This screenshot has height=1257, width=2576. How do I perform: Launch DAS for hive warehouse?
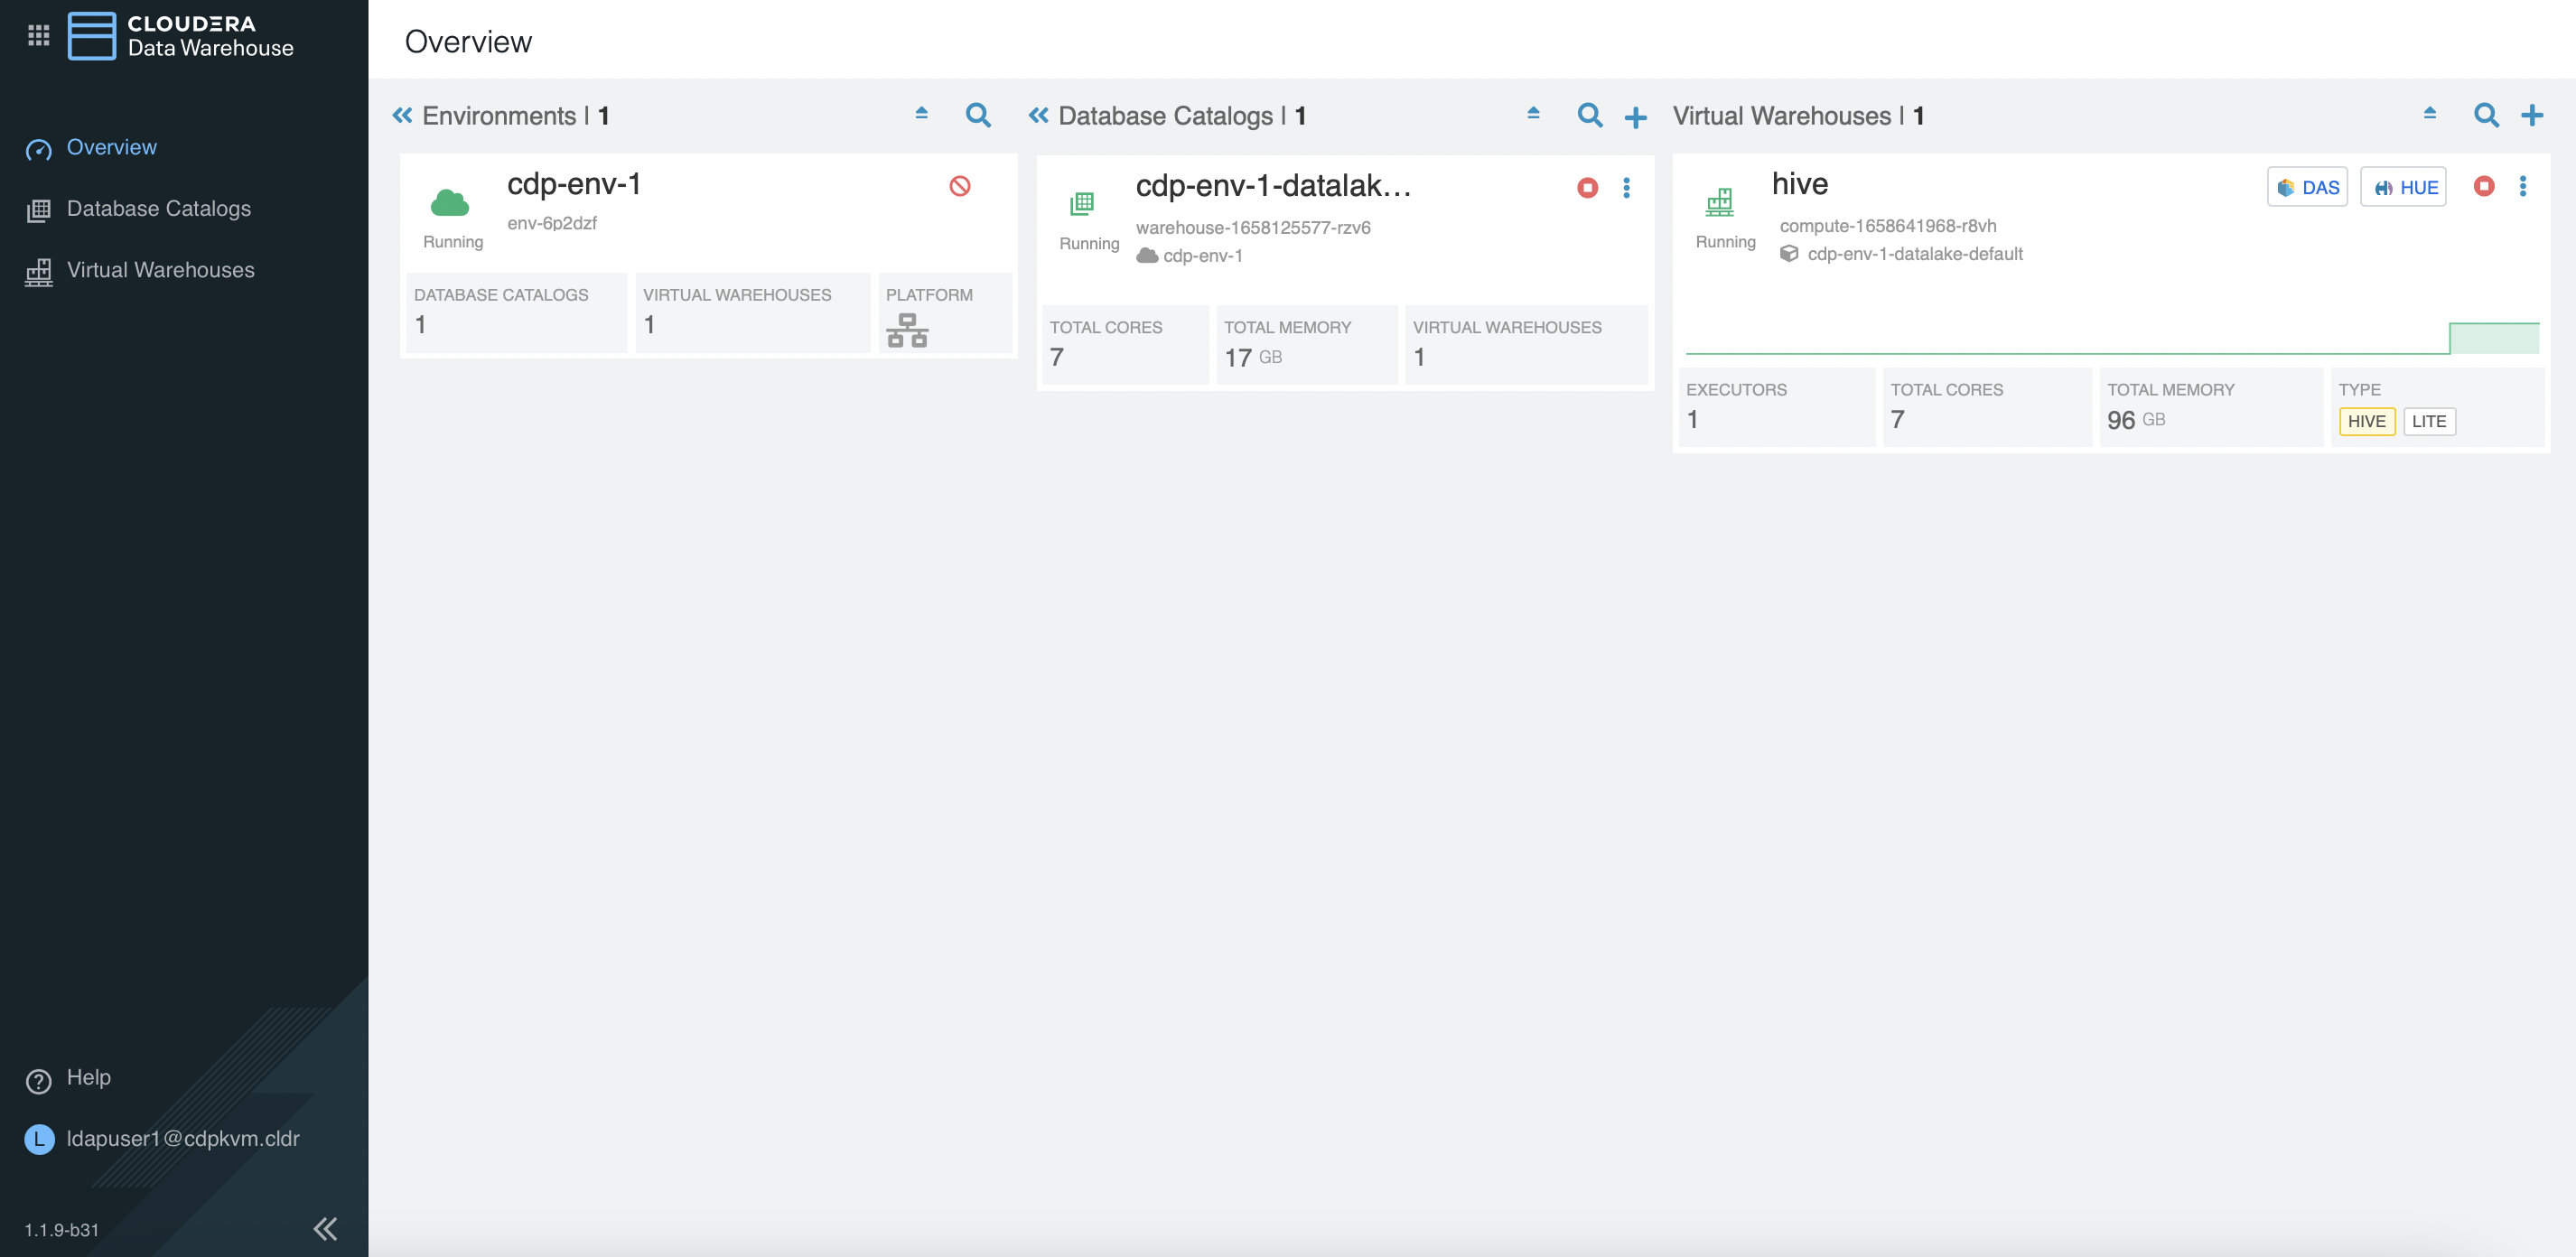pyautogui.click(x=2306, y=187)
